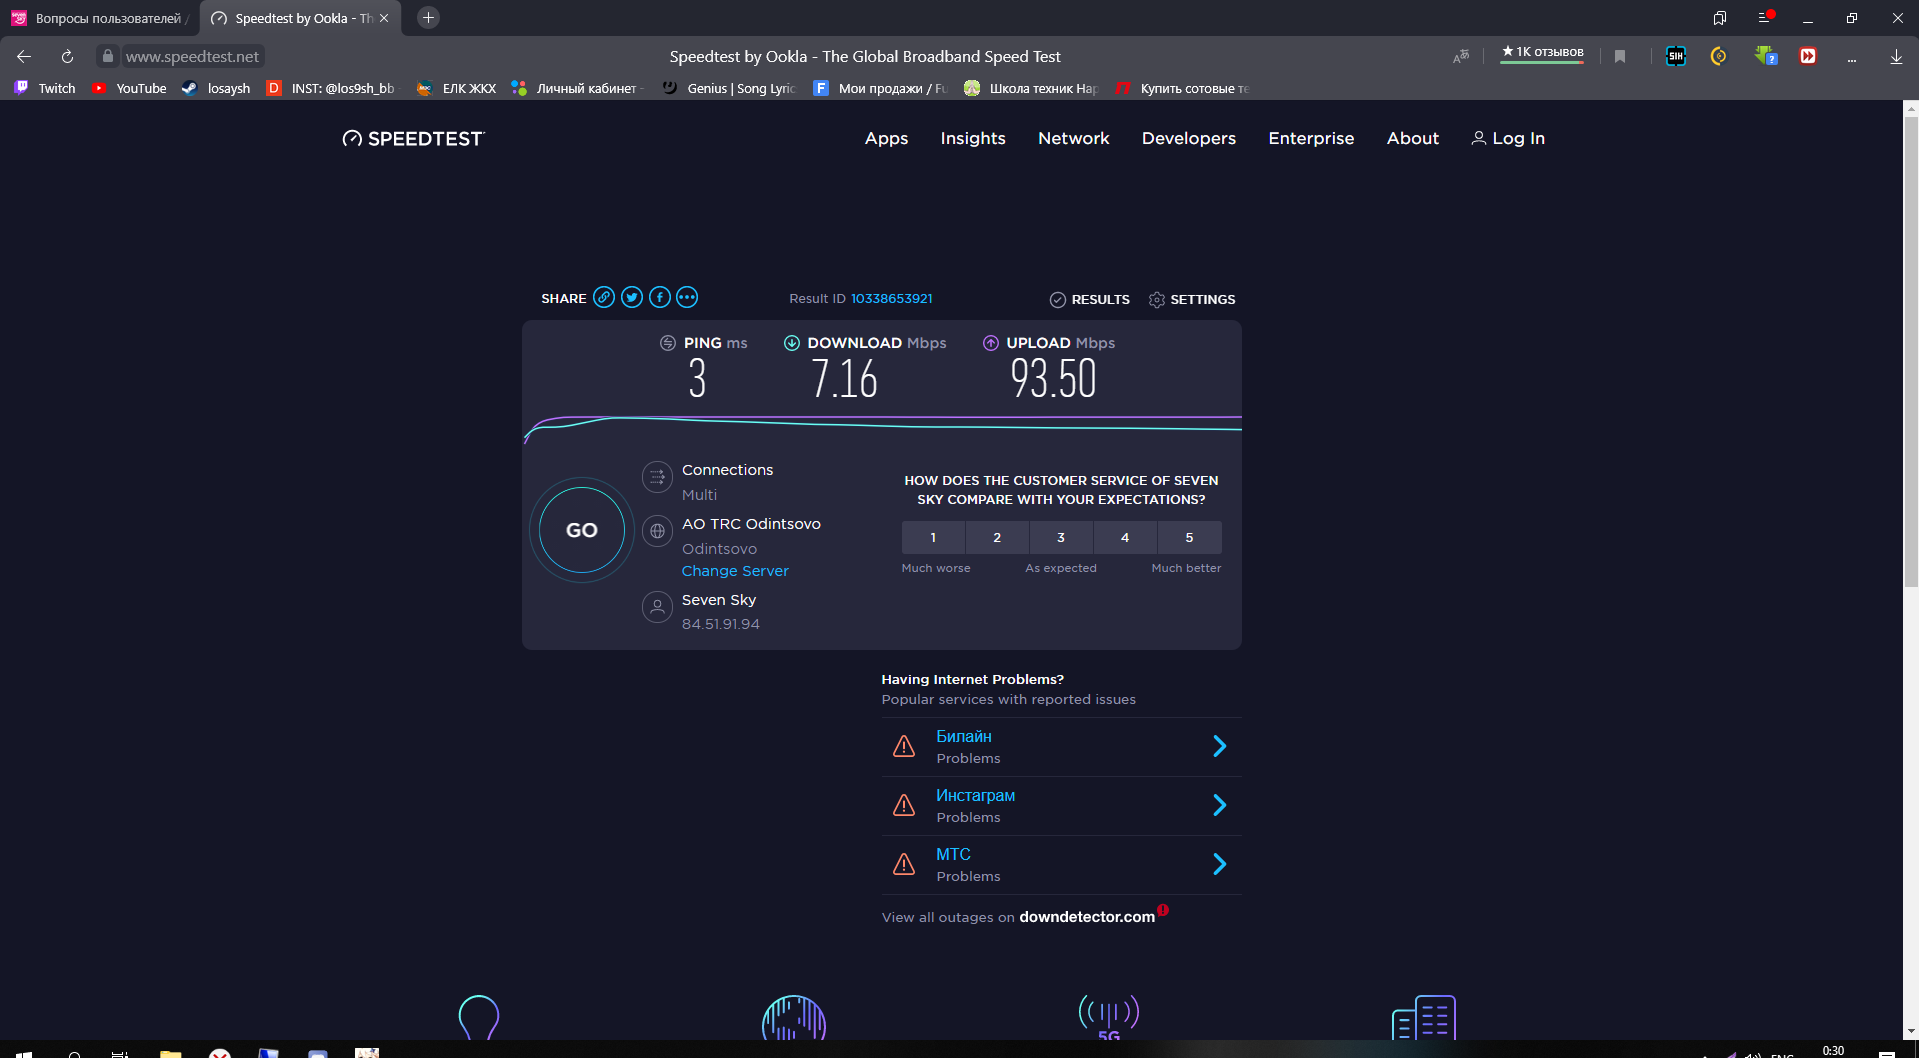Open the 1K отзывов reviews badge
The height and width of the screenshot is (1058, 1919).
tap(1542, 52)
